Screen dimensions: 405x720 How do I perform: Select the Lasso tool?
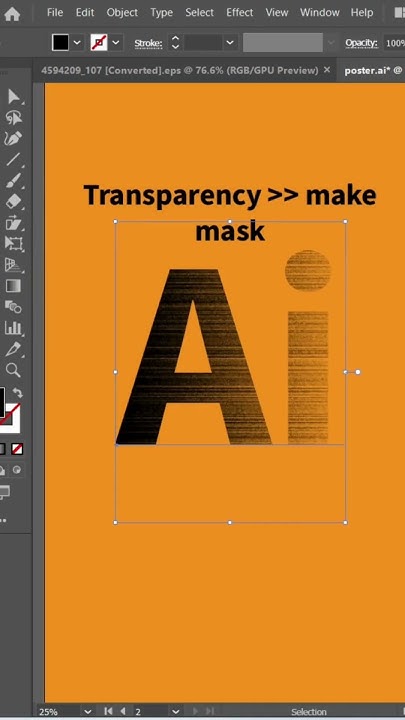coord(14,118)
